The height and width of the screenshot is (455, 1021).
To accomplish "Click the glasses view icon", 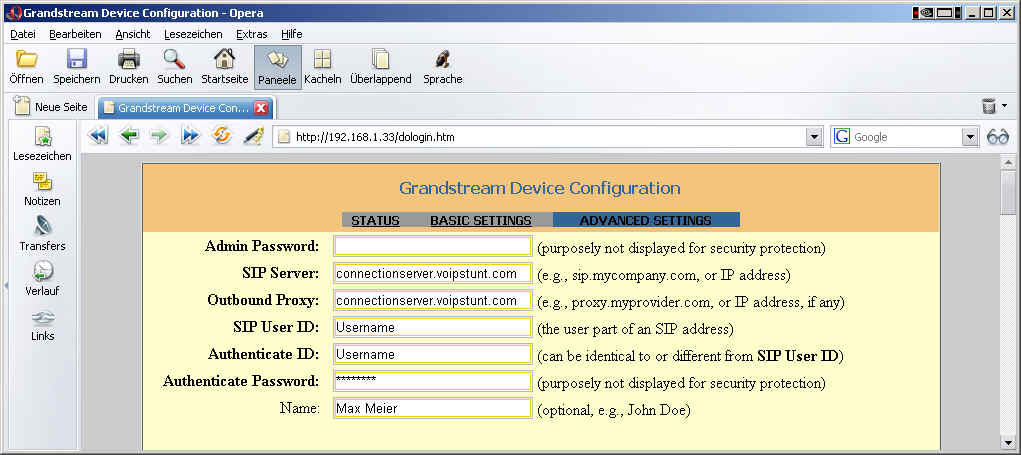I will coord(998,137).
